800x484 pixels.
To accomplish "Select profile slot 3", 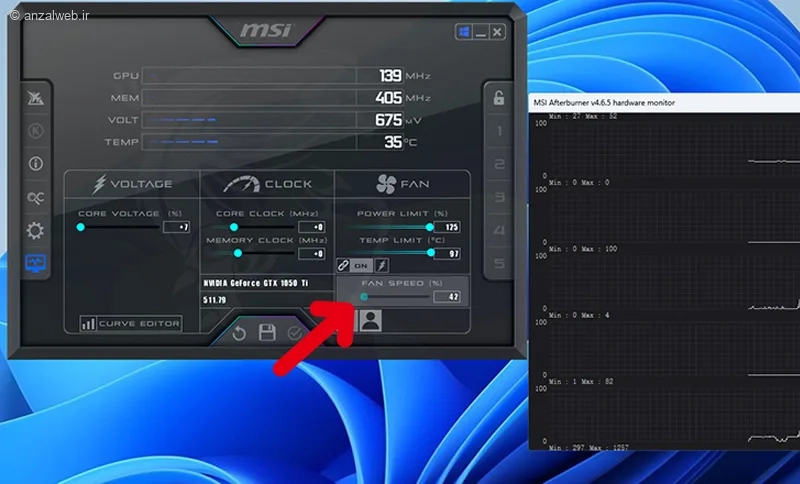I will pyautogui.click(x=498, y=198).
